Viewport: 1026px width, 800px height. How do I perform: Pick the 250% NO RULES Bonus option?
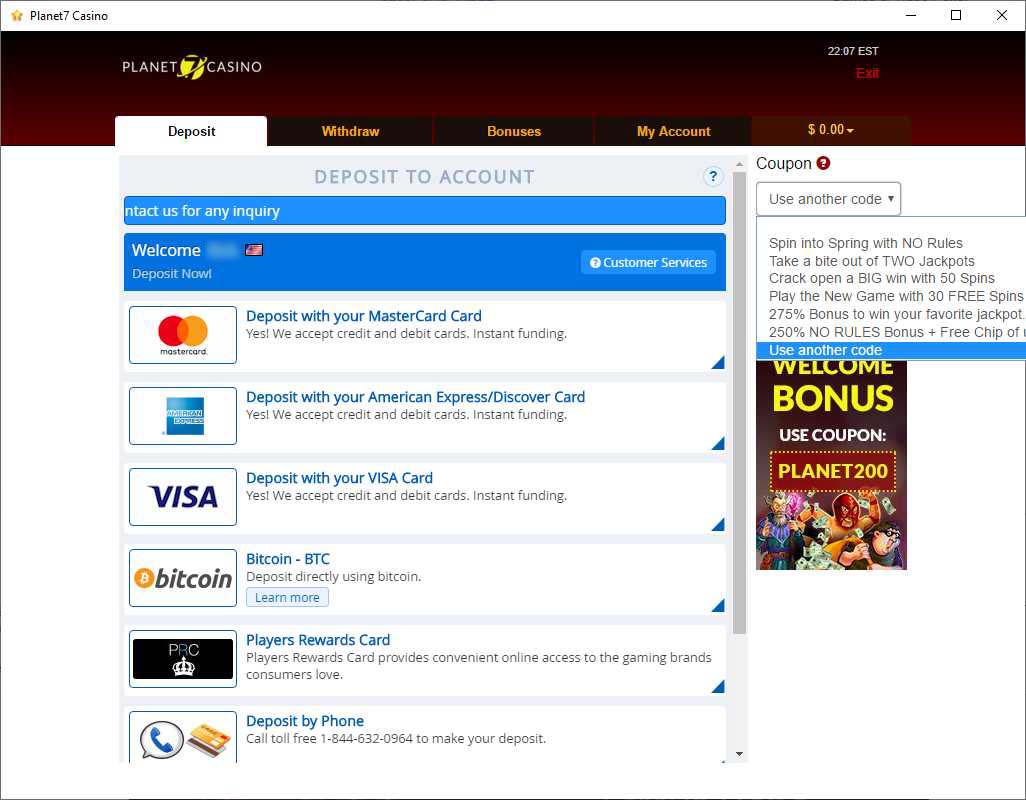[891, 332]
